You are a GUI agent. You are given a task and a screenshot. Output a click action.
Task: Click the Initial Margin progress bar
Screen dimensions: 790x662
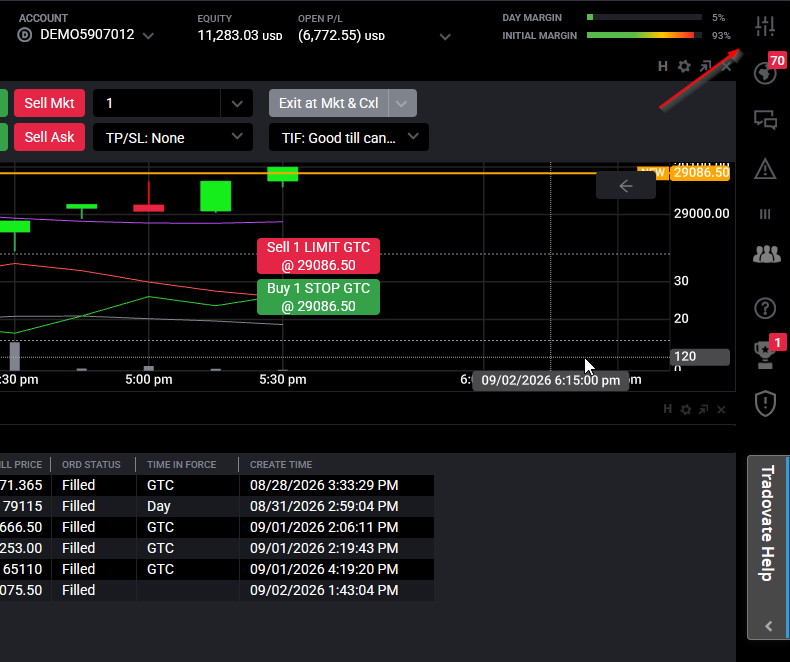pos(644,35)
